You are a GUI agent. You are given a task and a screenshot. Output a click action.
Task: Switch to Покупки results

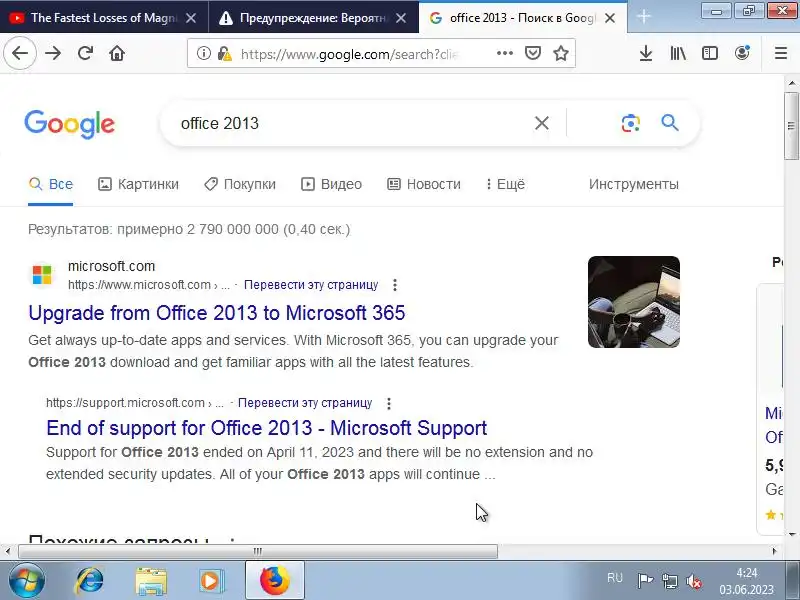pyautogui.click(x=240, y=184)
